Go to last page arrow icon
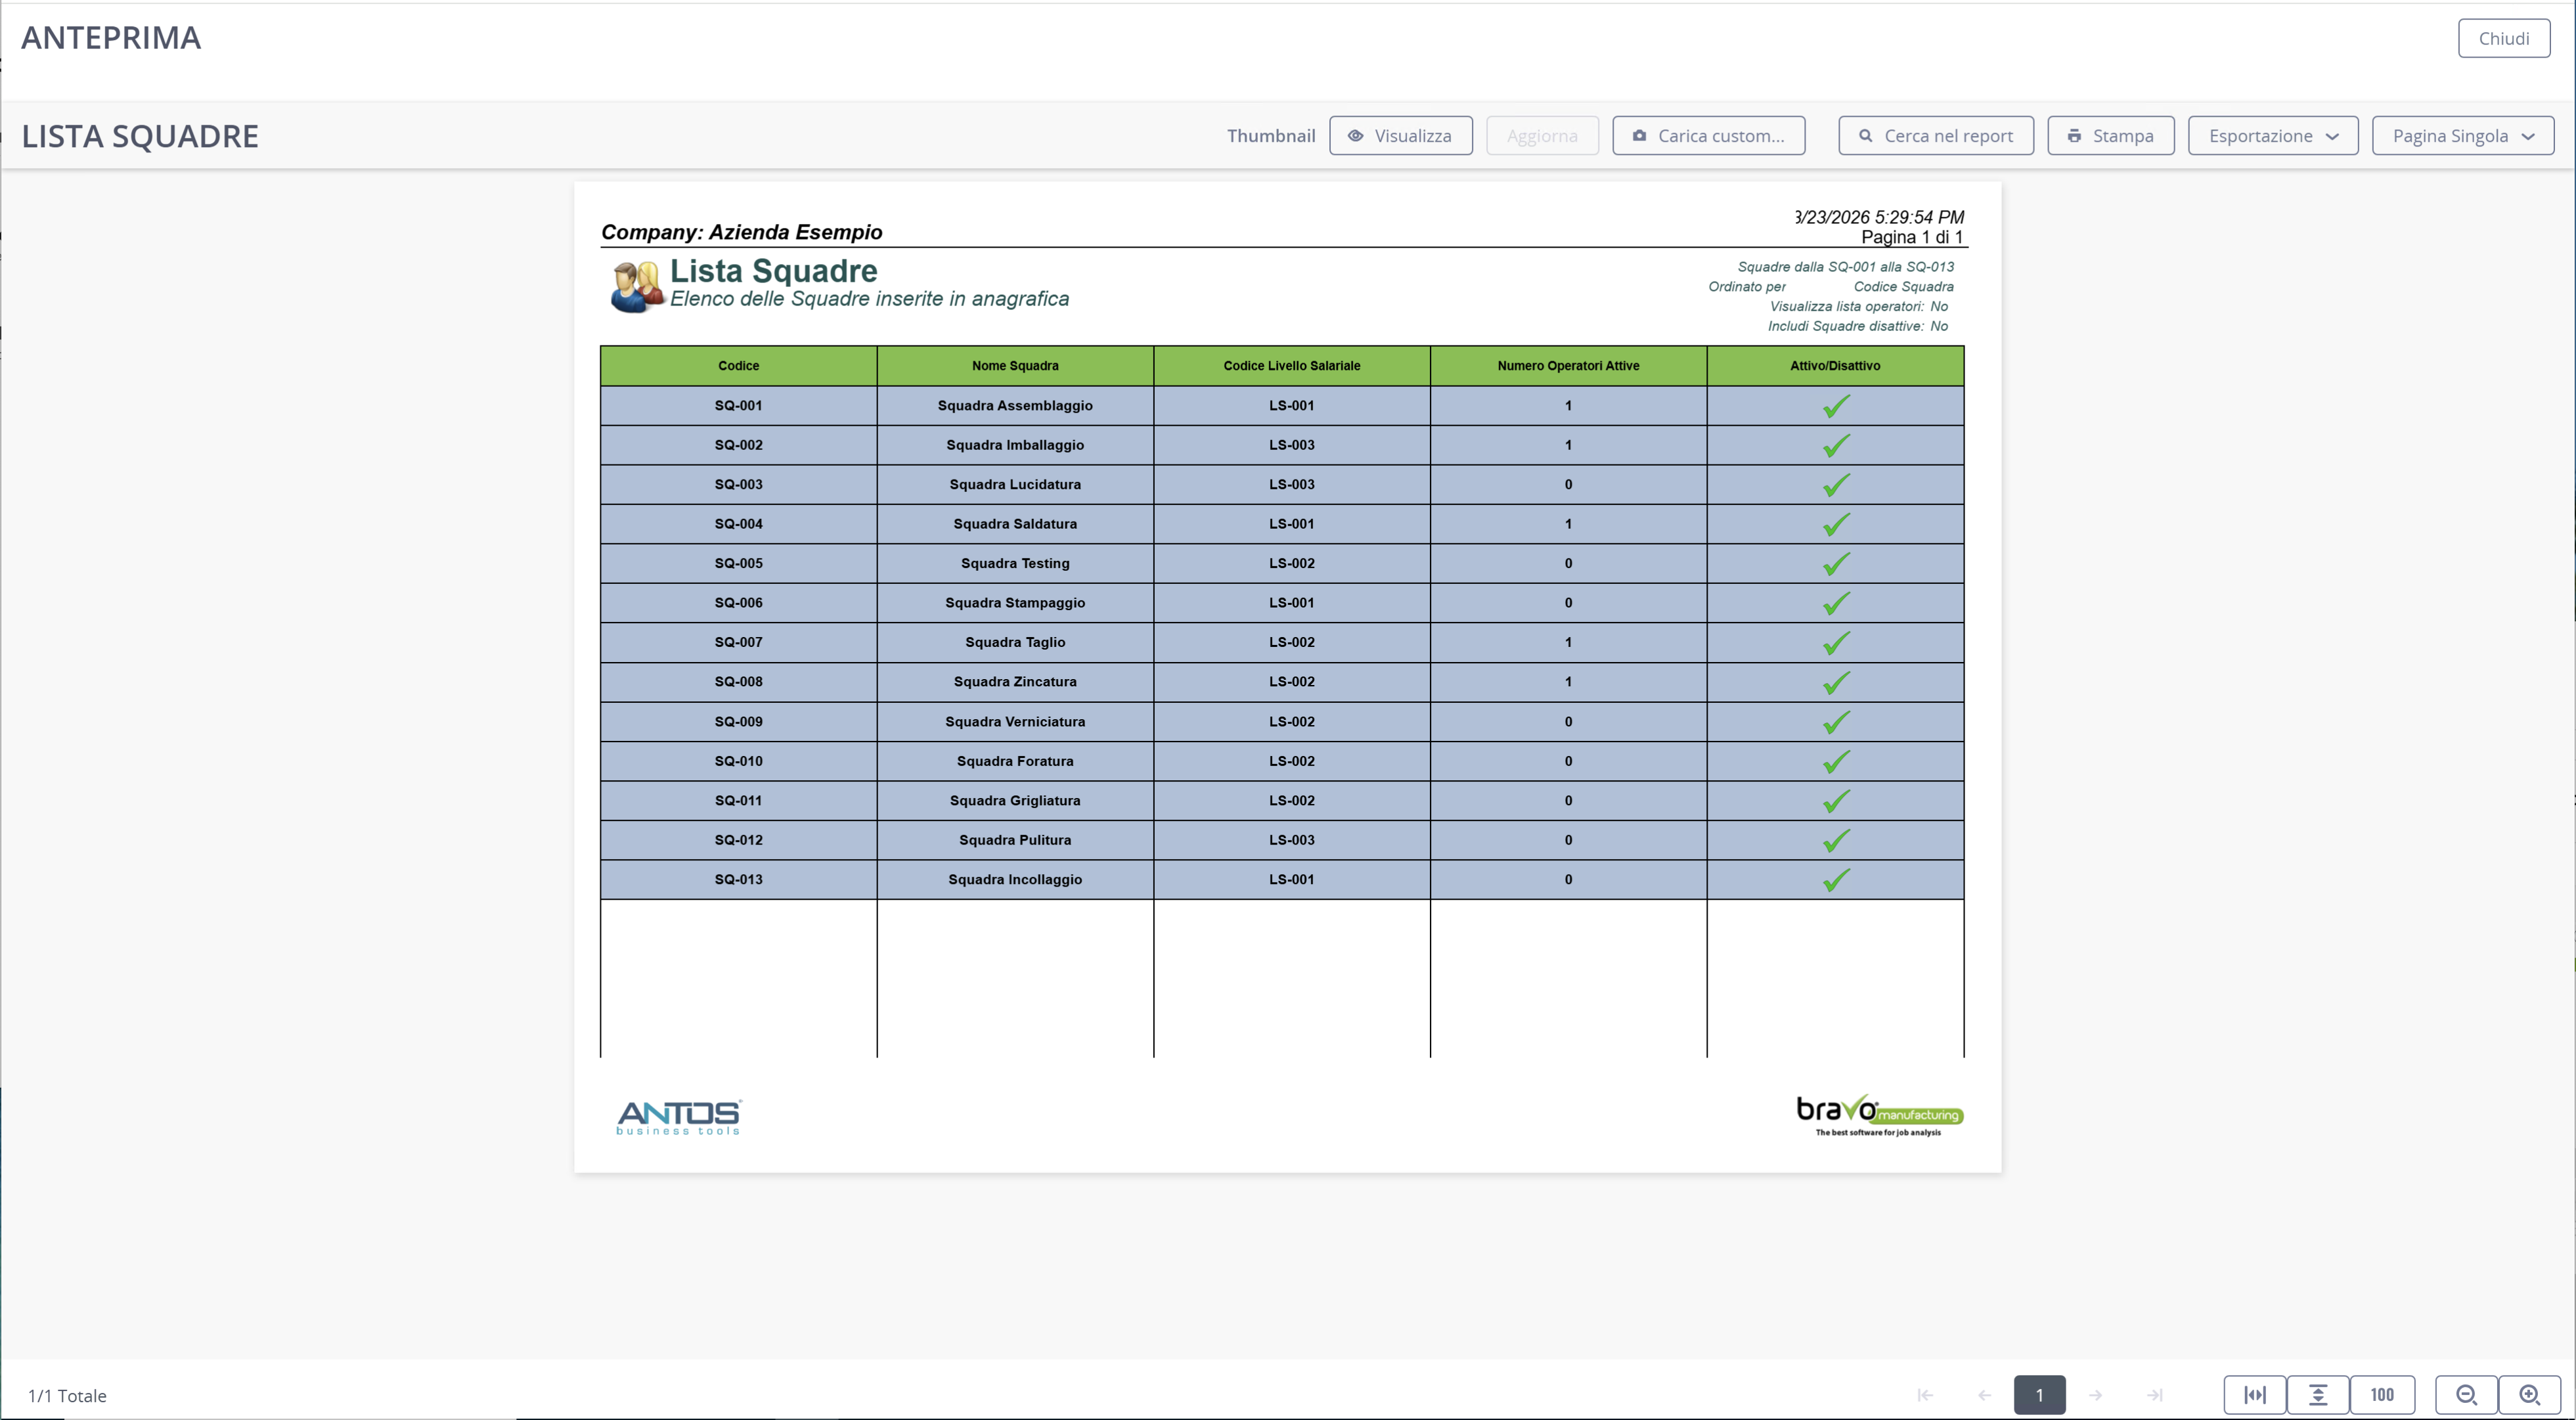This screenshot has height=1420, width=2576. pos(2155,1395)
